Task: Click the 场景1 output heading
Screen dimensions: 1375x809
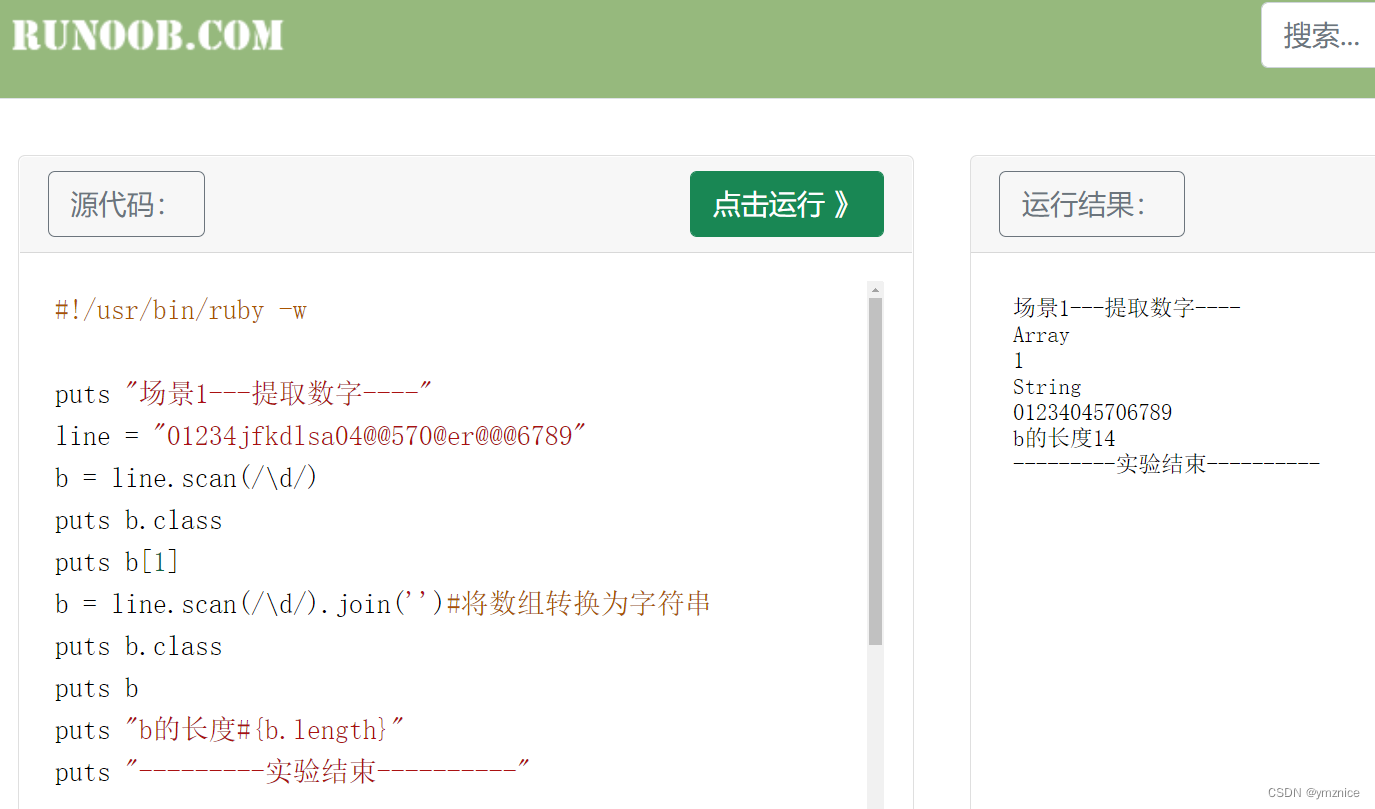Action: pos(1125,307)
